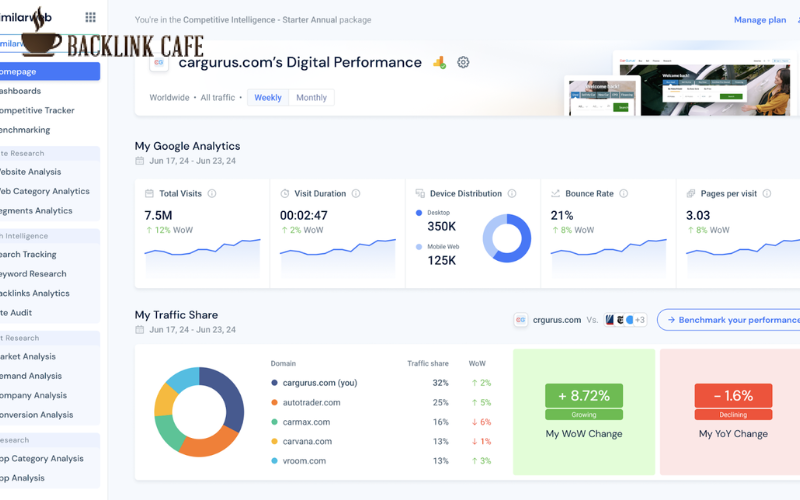Screen dimensions: 800x500
Task: Click the All traffic filter label
Action: coord(218,97)
